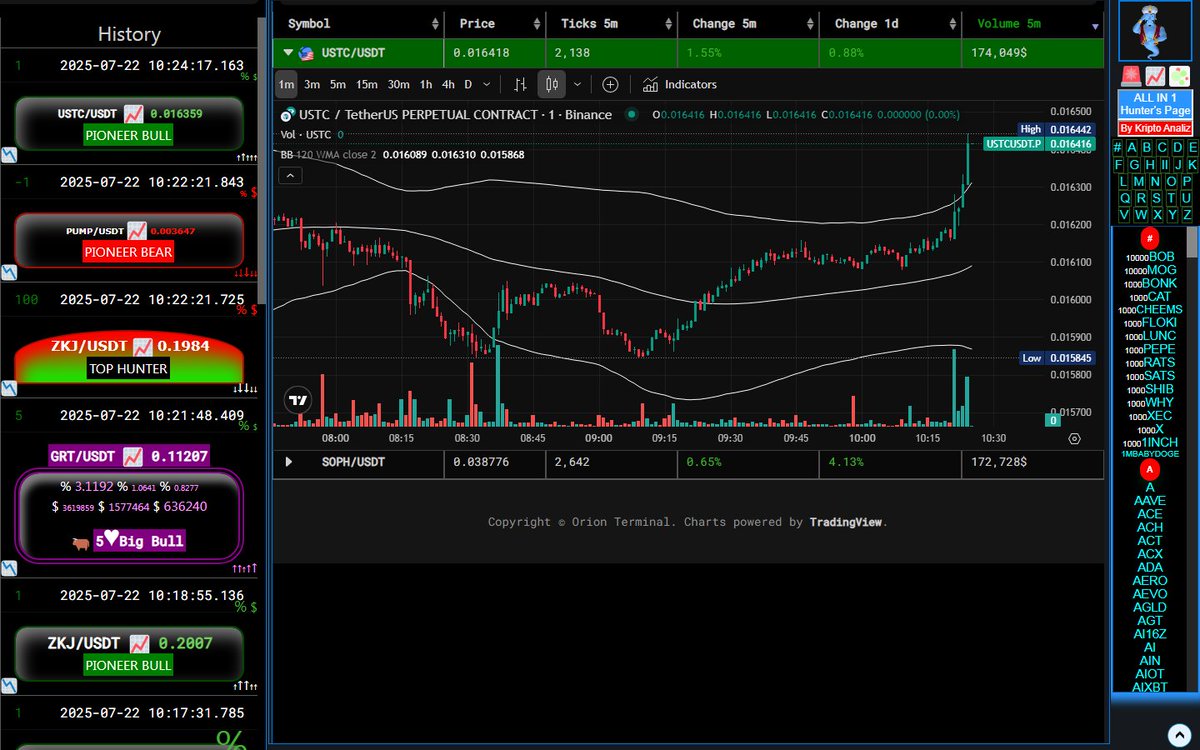Viewport: 1200px width, 750px height.
Task: Switch chart to 5m timeframe
Action: (x=338, y=84)
